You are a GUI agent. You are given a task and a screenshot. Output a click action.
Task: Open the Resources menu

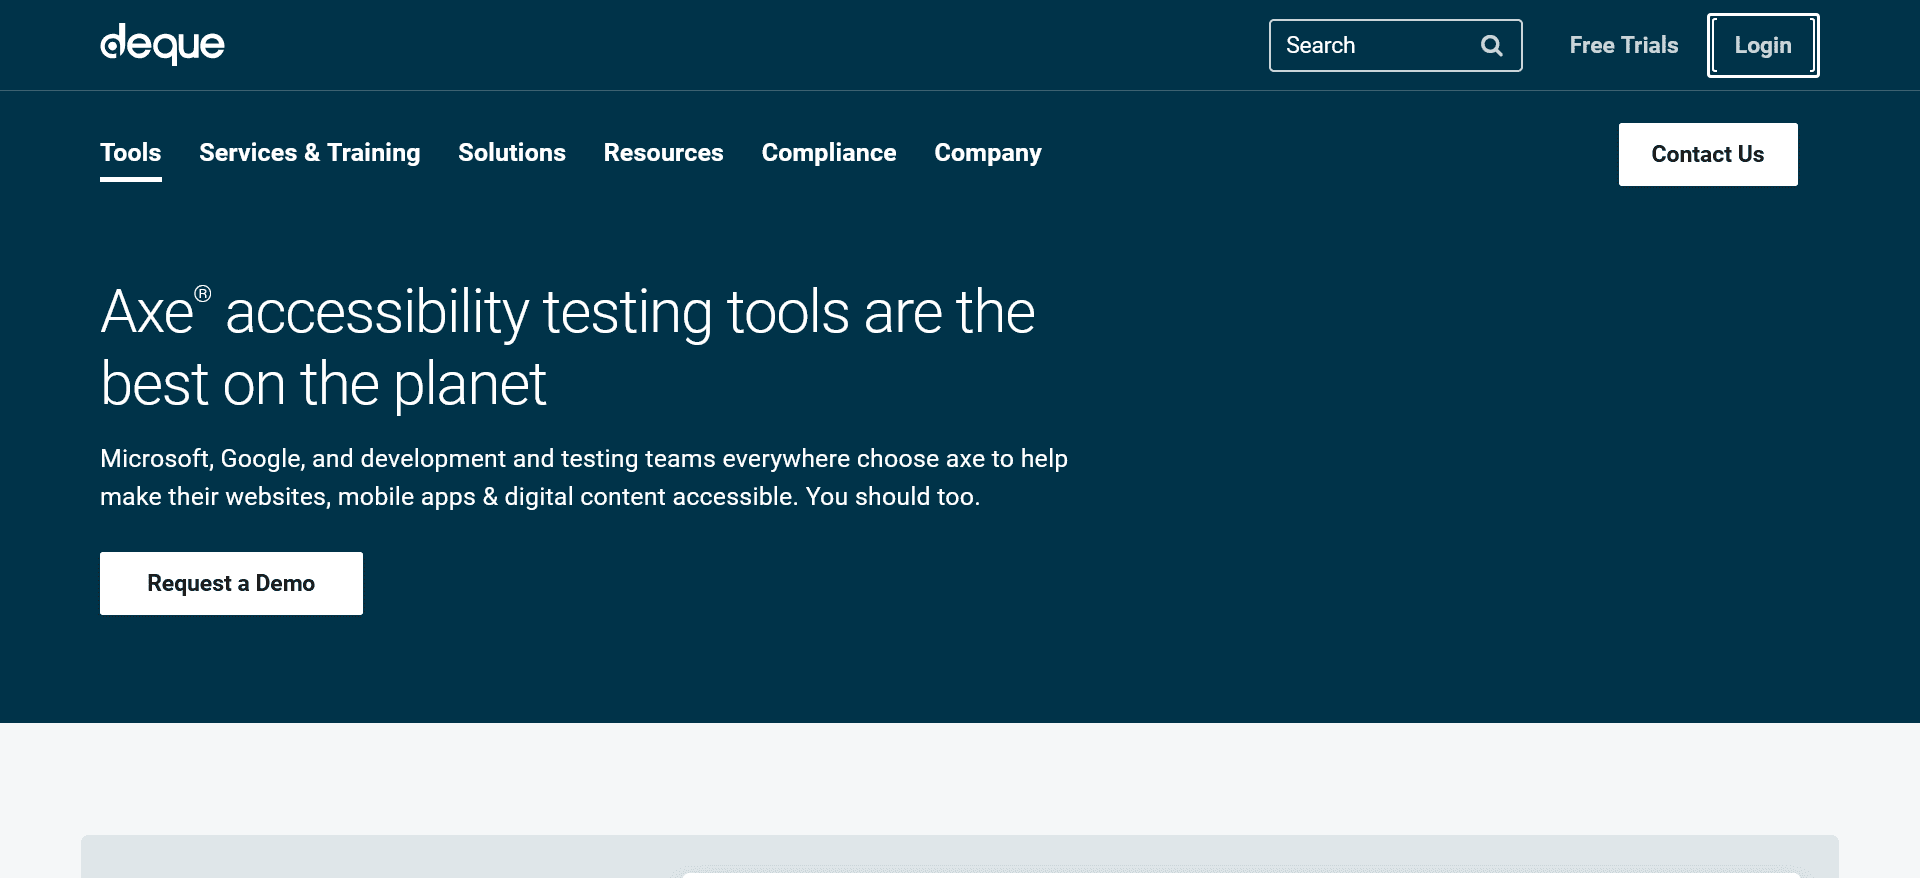[663, 153]
